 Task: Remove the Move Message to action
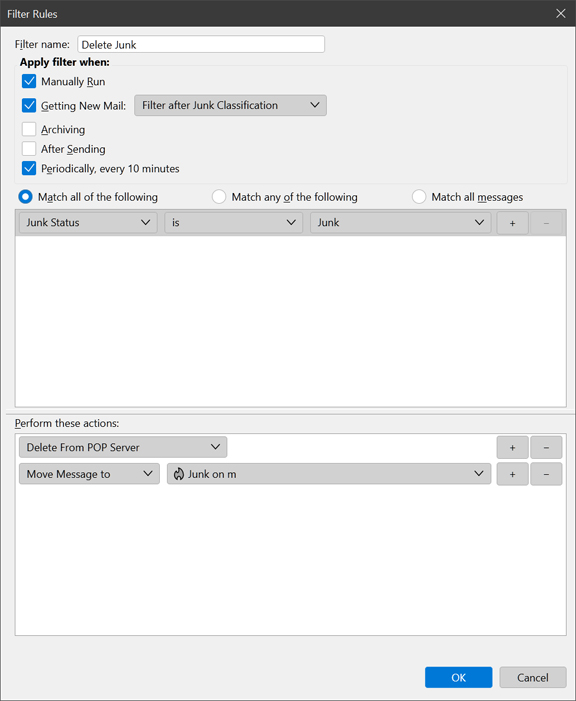pos(546,474)
